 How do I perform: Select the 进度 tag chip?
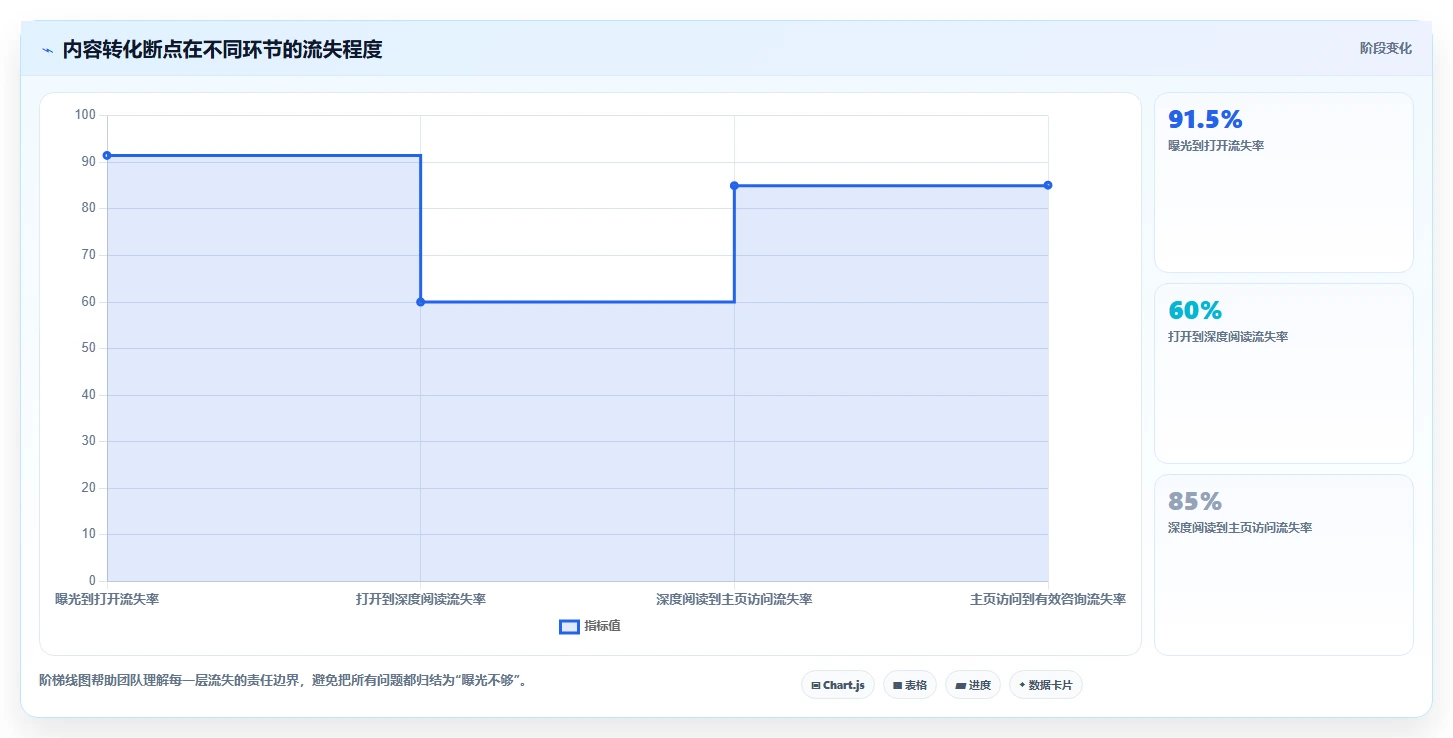click(972, 685)
